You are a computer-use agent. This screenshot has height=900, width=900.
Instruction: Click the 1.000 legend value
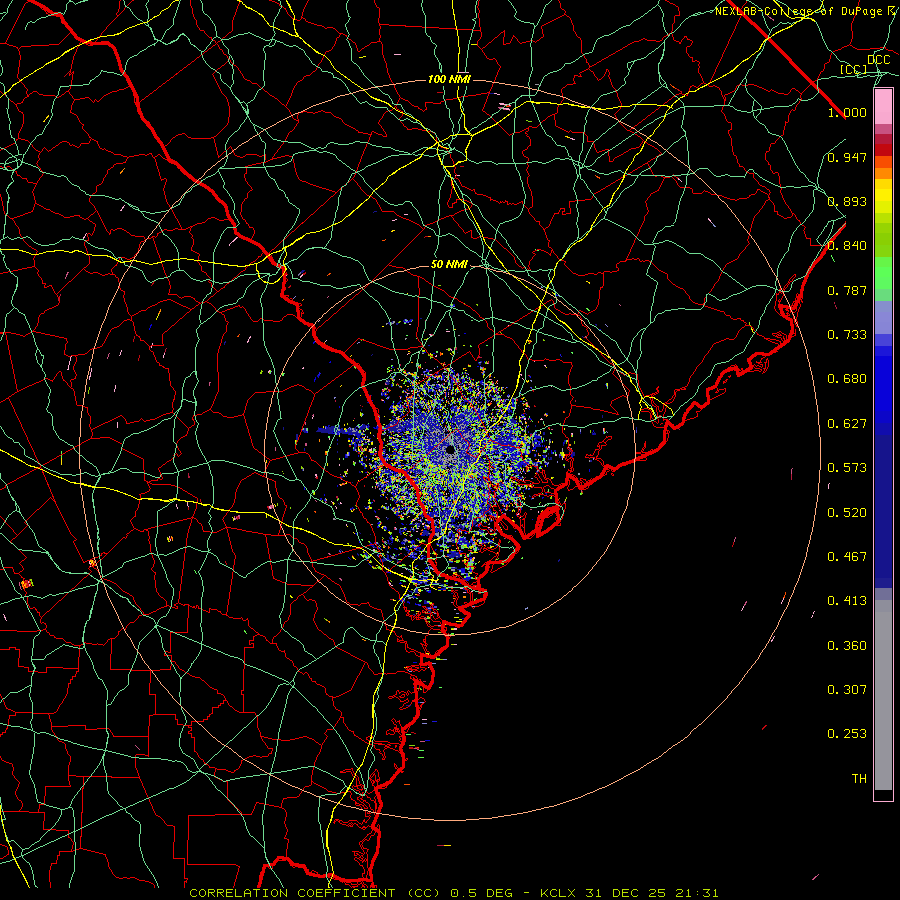click(847, 112)
